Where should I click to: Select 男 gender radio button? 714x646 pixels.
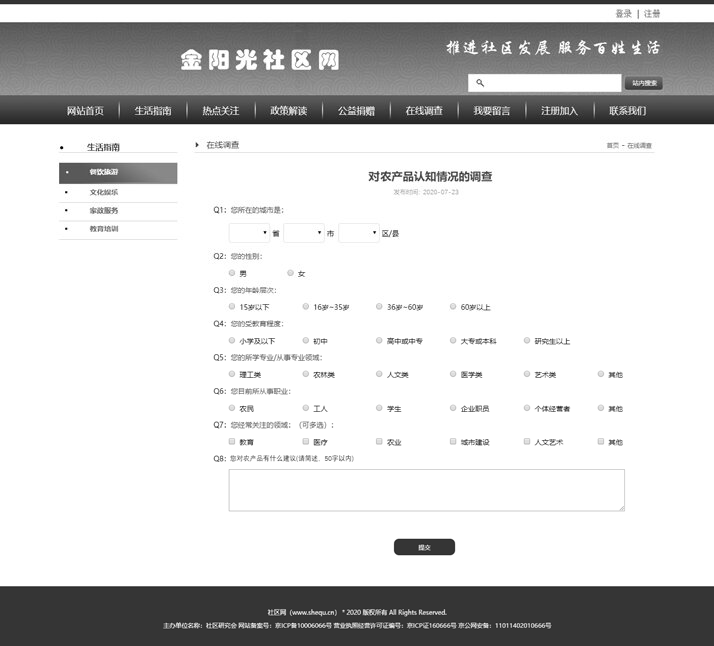232,273
